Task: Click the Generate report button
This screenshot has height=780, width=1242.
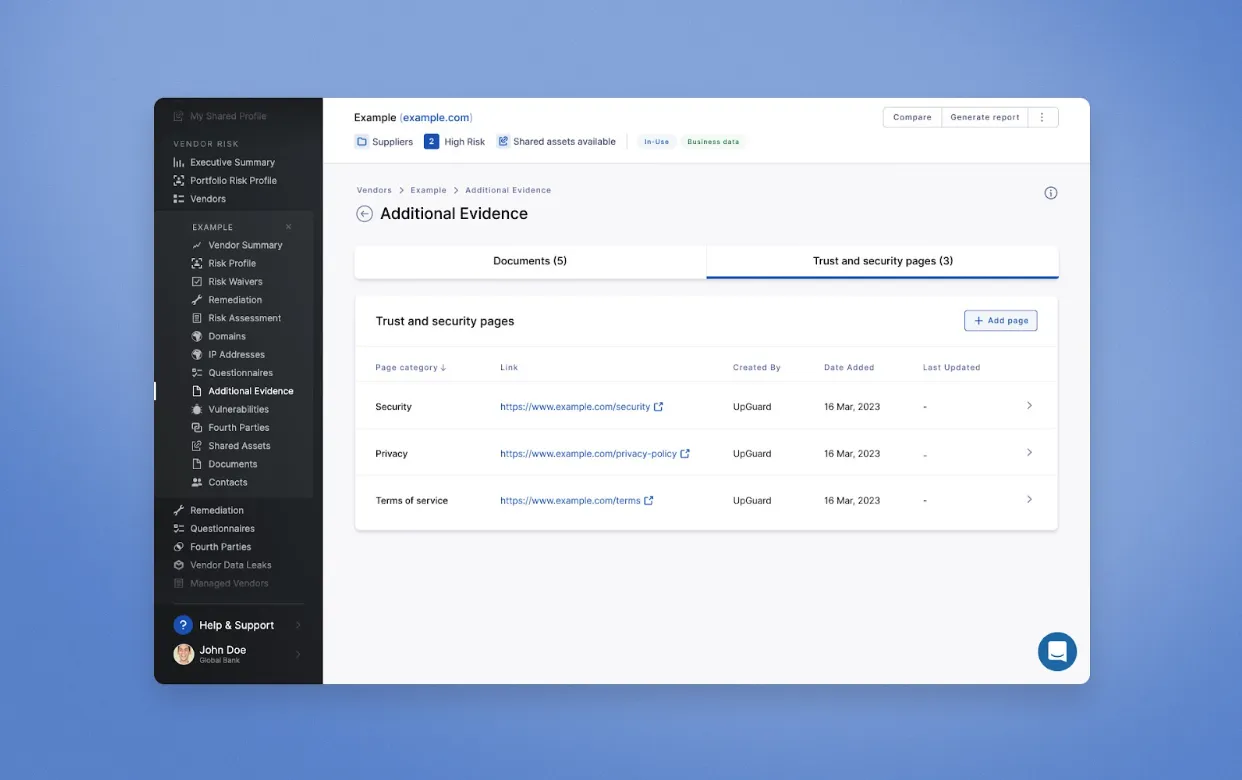Action: (x=984, y=117)
